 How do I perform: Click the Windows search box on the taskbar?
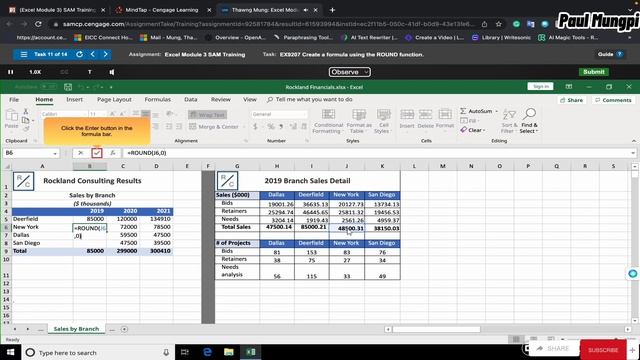[98, 352]
